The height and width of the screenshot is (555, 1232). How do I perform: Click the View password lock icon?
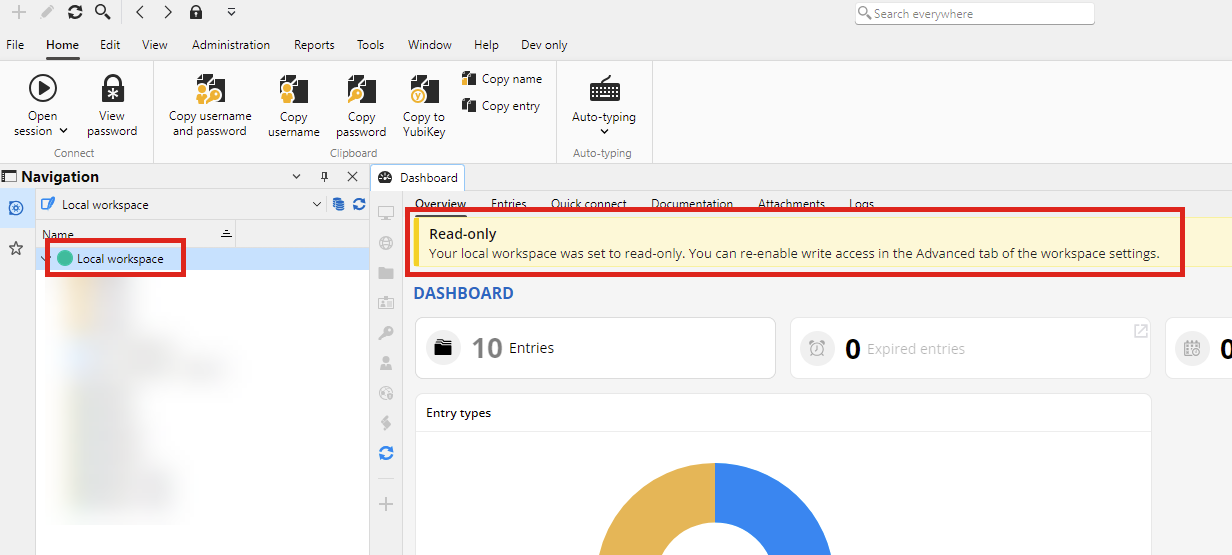112,88
